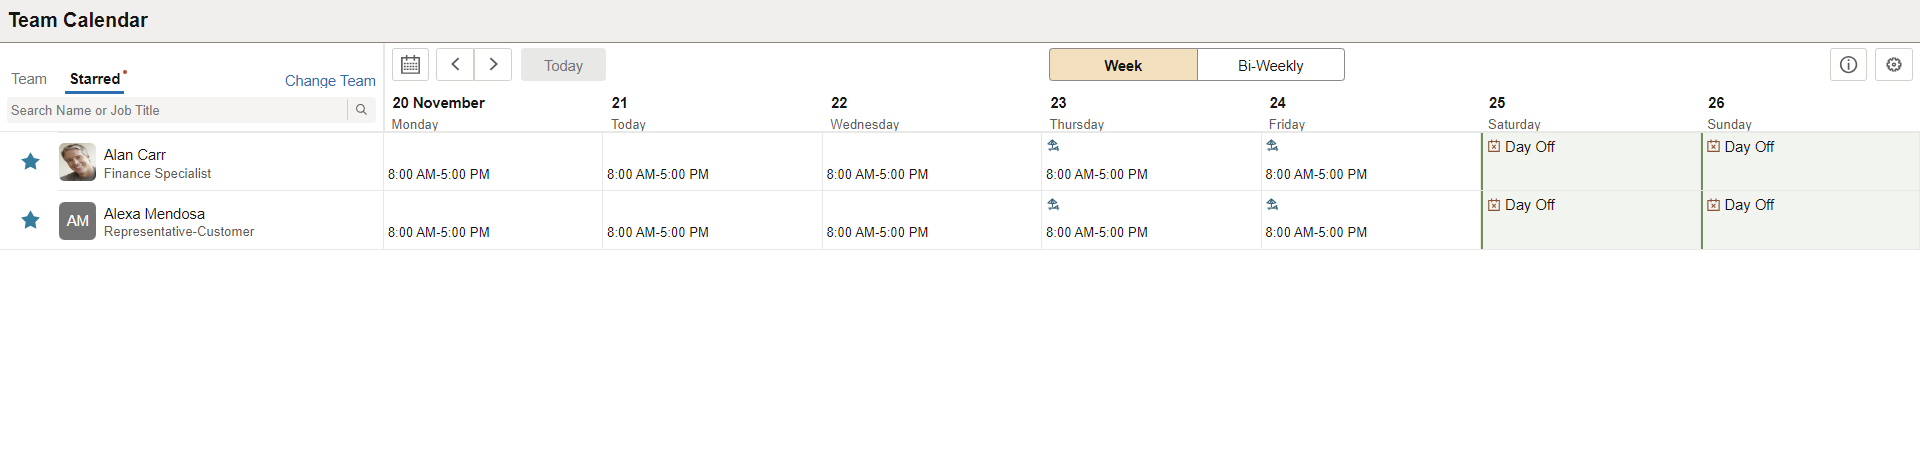
Task: Select the Starred tab
Action: coord(95,79)
